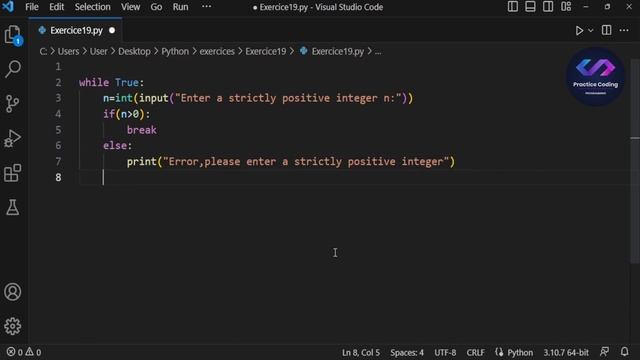Screen dimensions: 640x360
Task: Click the Python file icon on Exercice19.py tab
Action: coord(42,30)
